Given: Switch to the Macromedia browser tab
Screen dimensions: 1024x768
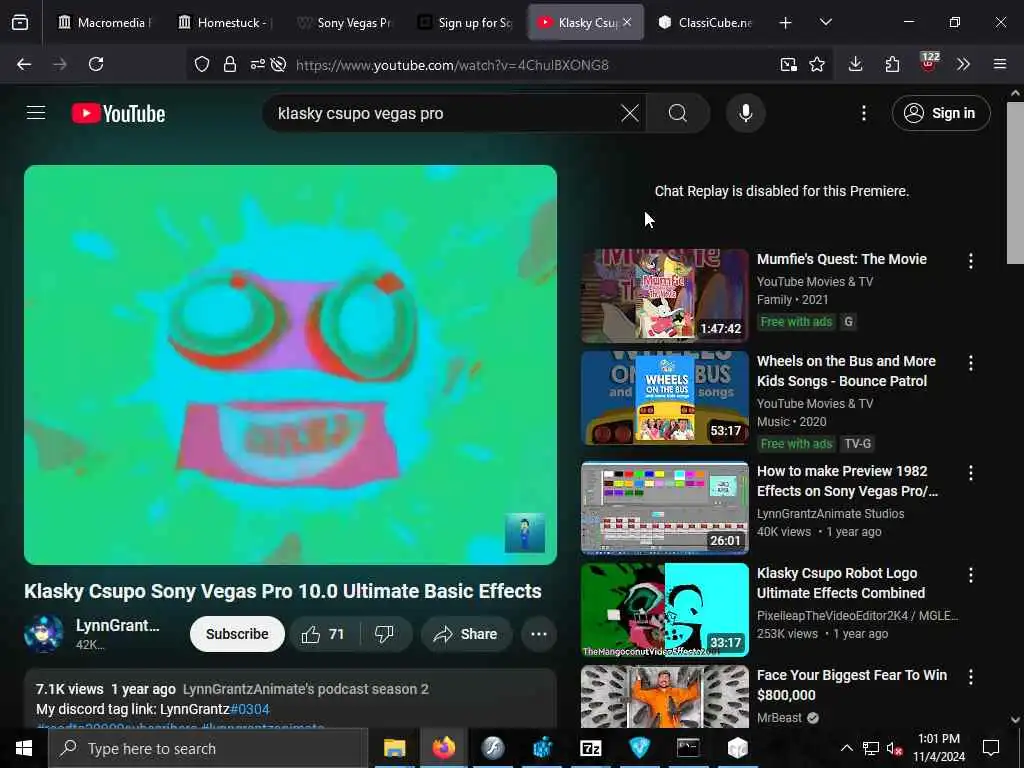Looking at the screenshot, I should [x=105, y=22].
